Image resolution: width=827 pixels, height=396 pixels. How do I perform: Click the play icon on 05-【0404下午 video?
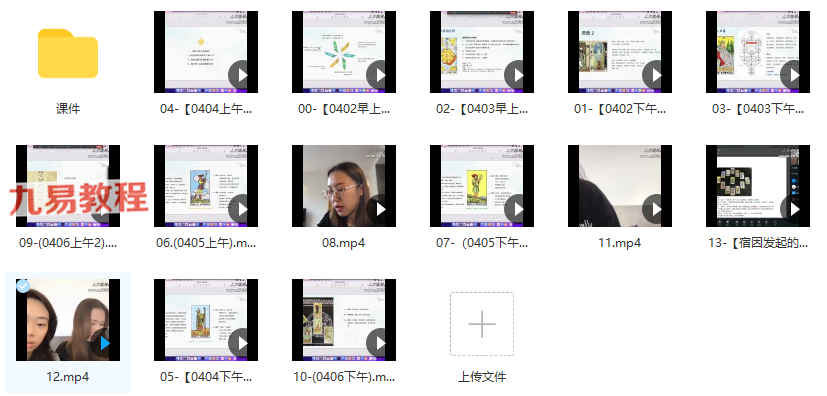point(241,343)
